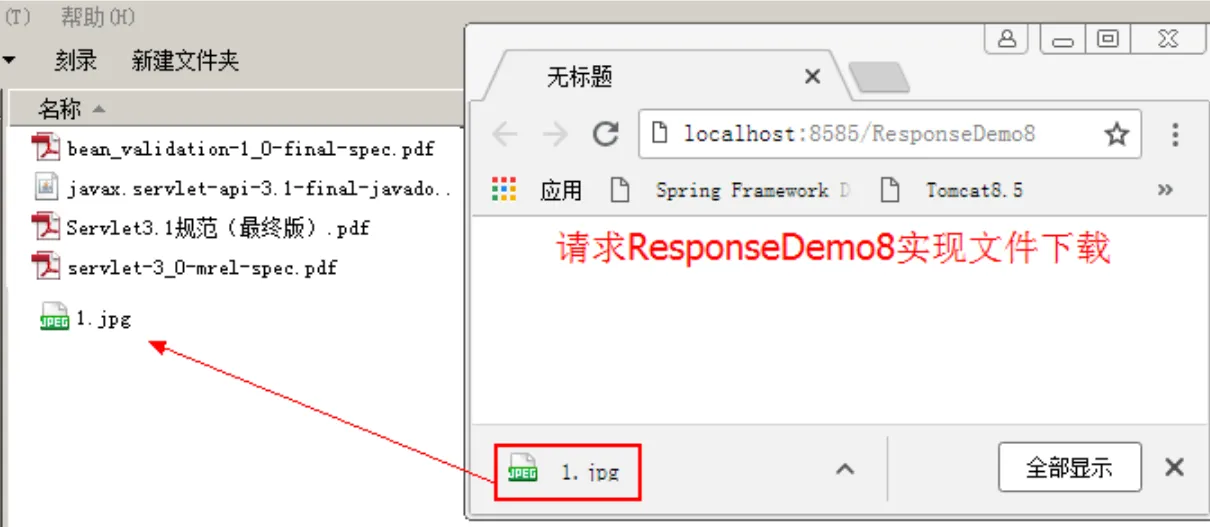Screen dimensions: 1210x527
Task: Show more bookmarks with the double-chevron
Action: pyautogui.click(x=1164, y=190)
